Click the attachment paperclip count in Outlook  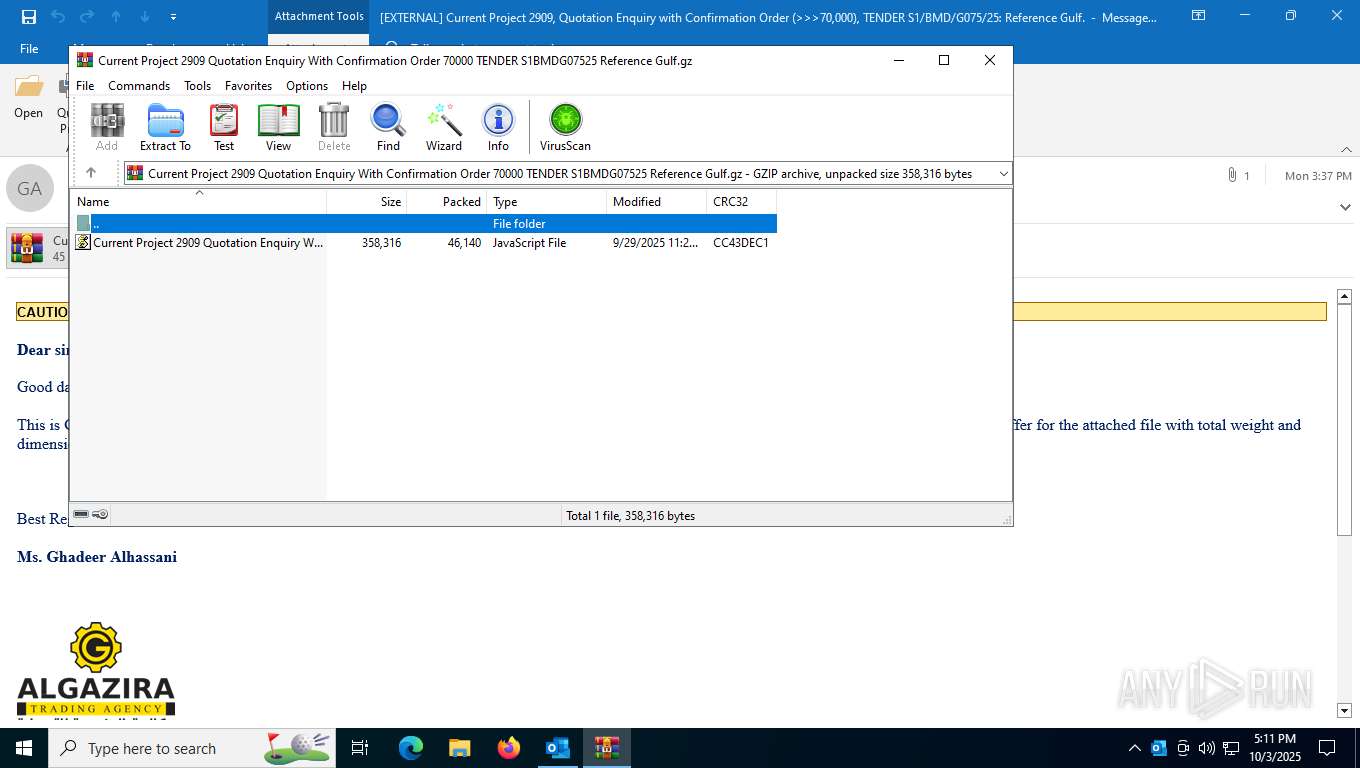coord(1238,175)
